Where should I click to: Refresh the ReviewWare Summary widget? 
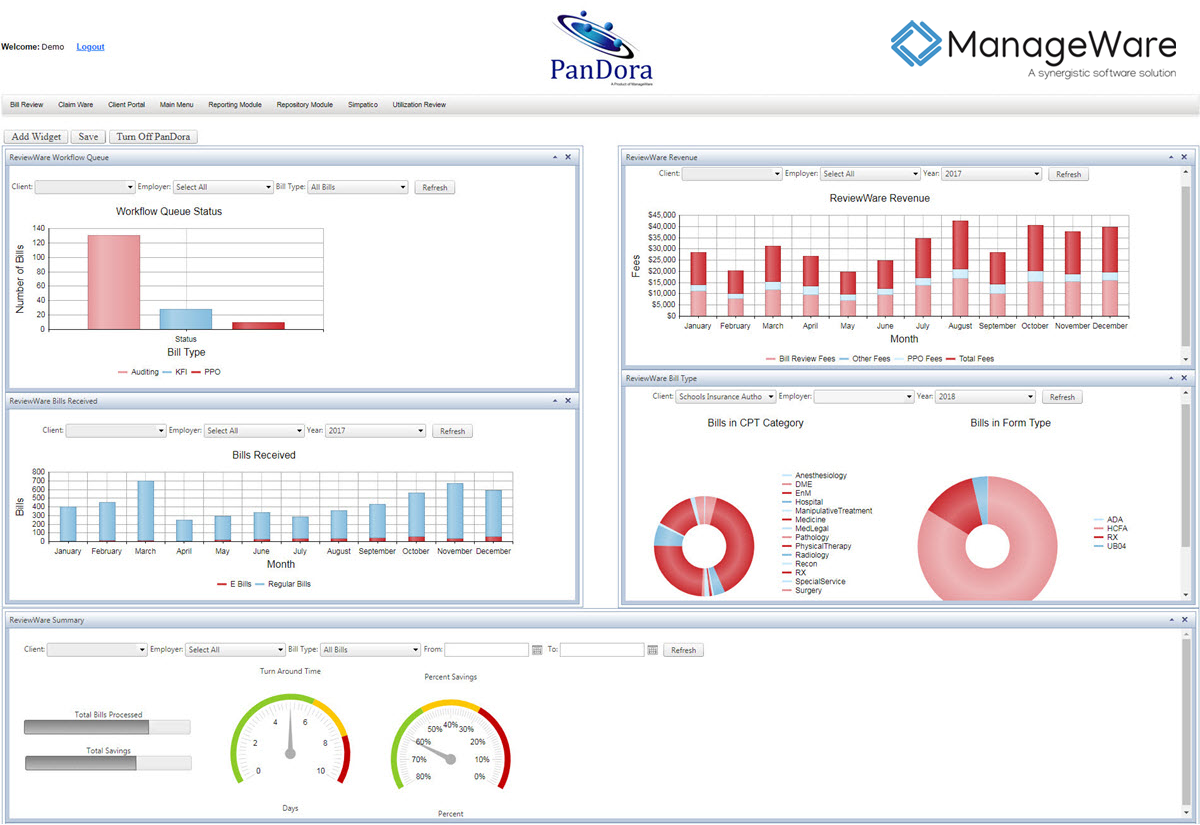tap(684, 650)
